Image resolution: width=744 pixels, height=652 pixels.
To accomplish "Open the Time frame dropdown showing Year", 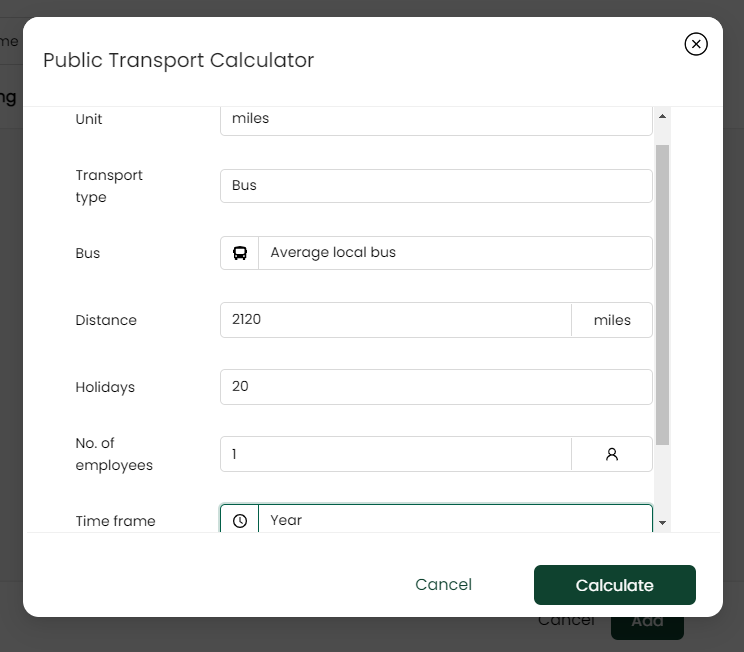I will click(x=455, y=519).
